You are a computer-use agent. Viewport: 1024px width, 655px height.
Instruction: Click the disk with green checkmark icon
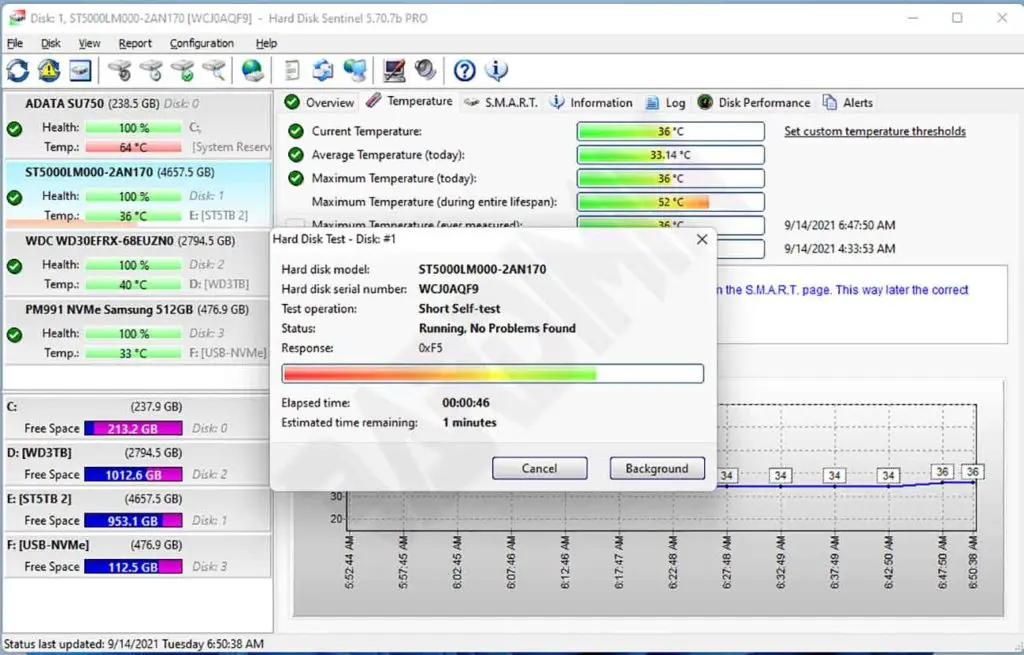coord(184,70)
